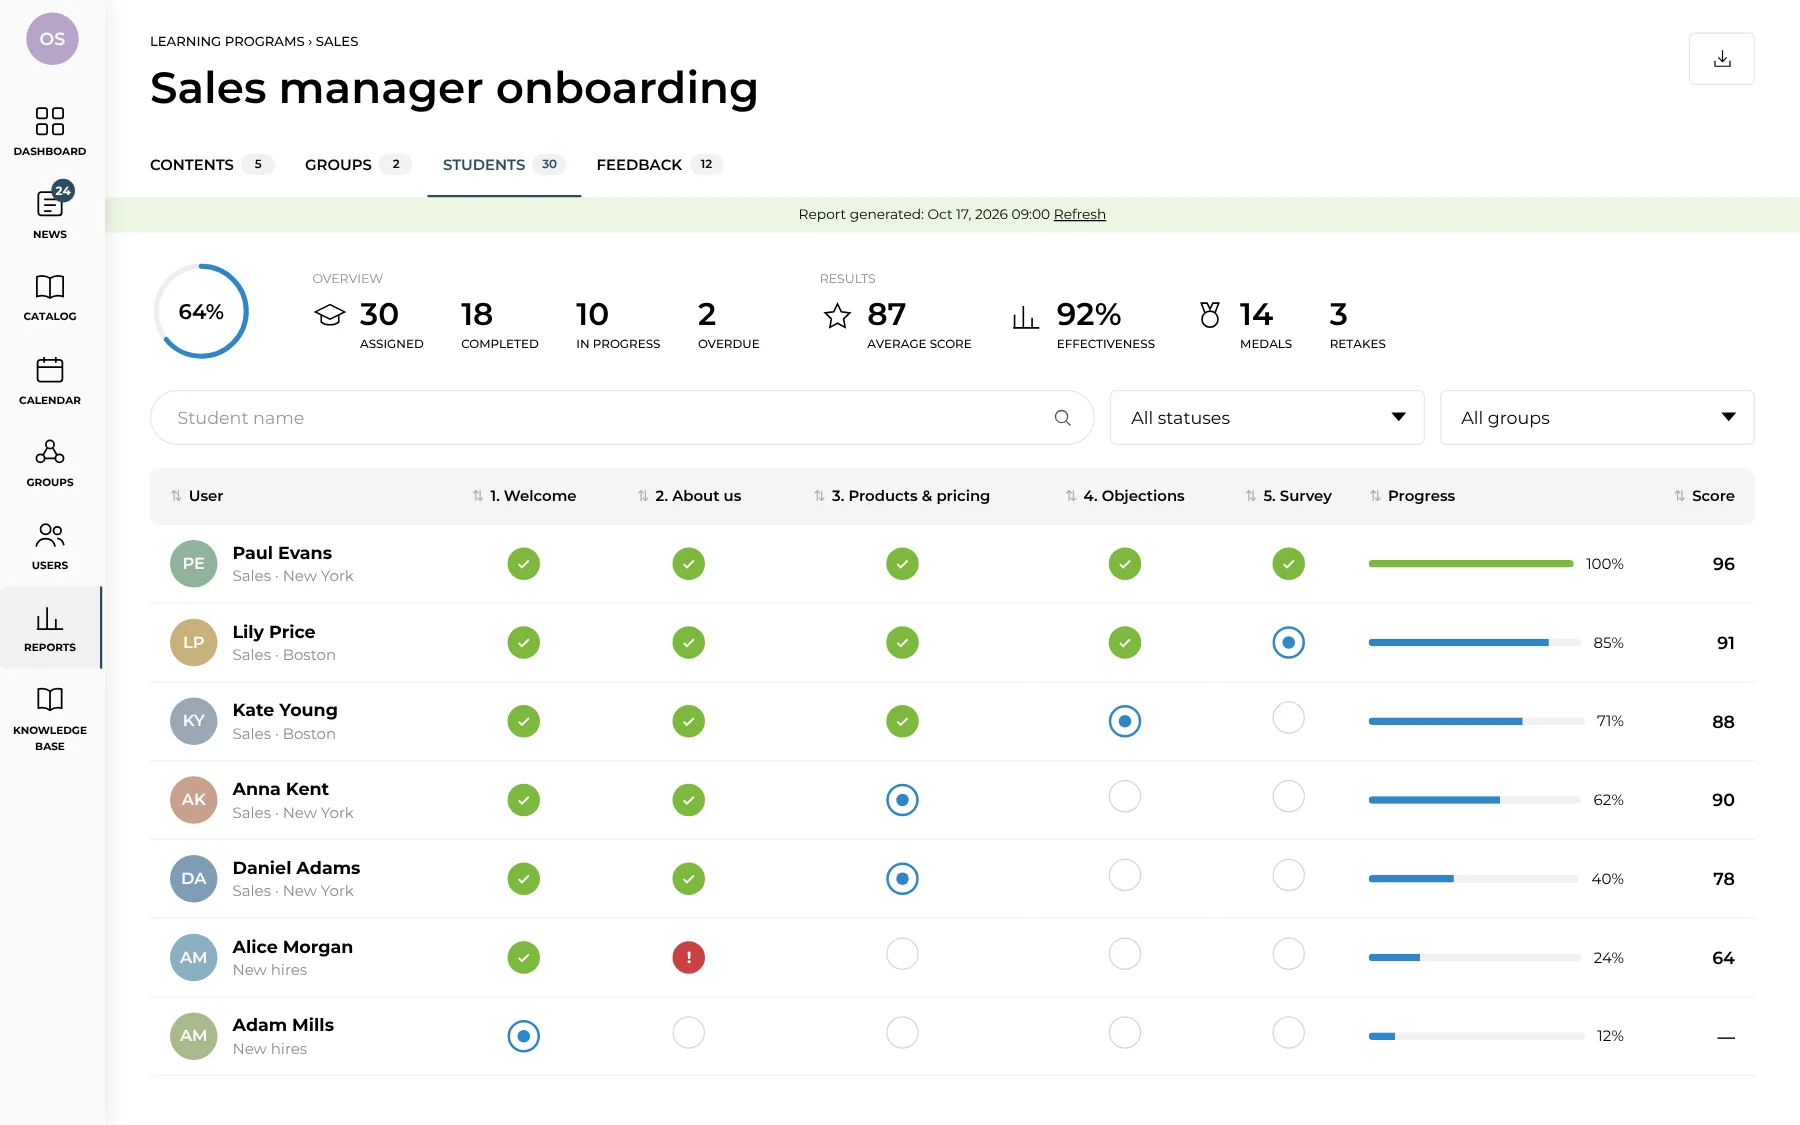The width and height of the screenshot is (1800, 1125).
Task: Select Reports in the sidebar
Action: click(50, 628)
